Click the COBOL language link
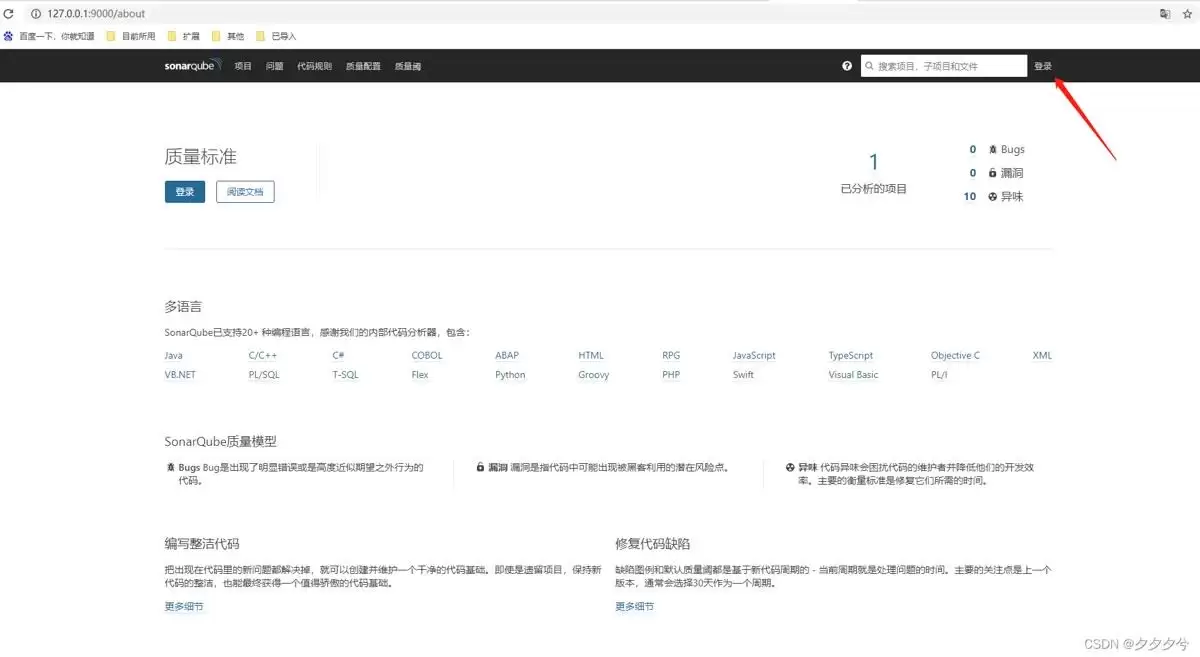 [x=427, y=355]
